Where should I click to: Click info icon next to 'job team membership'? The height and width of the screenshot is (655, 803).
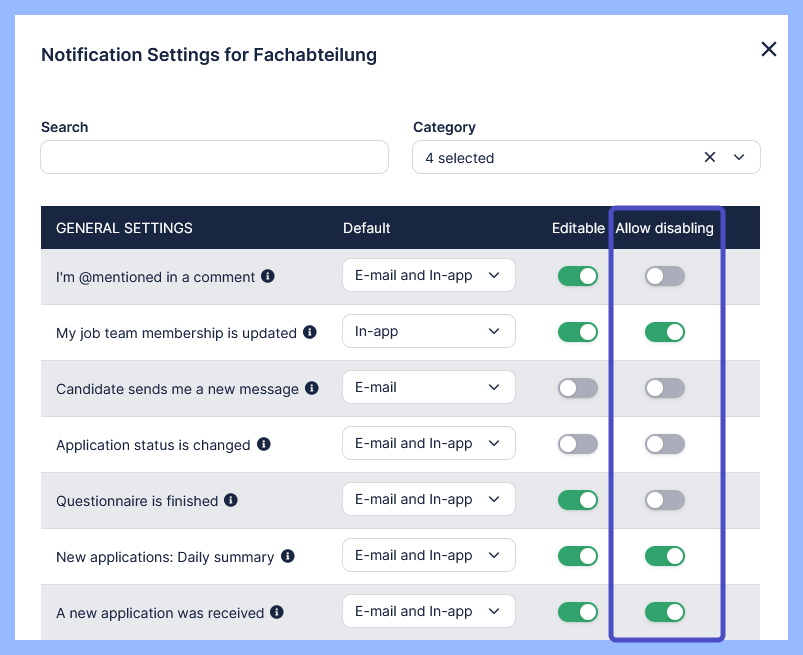pyautogui.click(x=310, y=332)
